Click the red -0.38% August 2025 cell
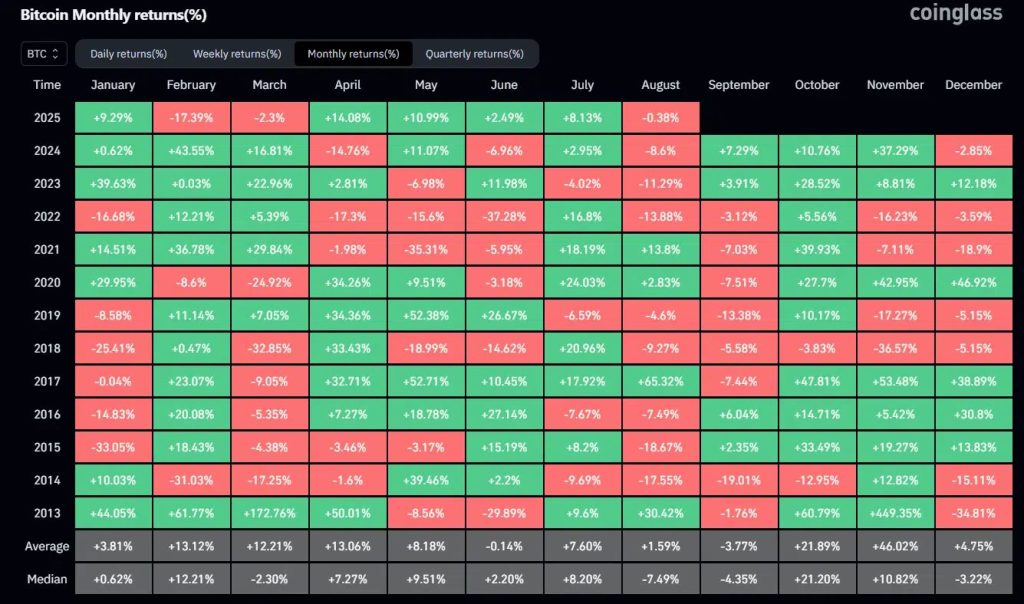 pos(660,116)
